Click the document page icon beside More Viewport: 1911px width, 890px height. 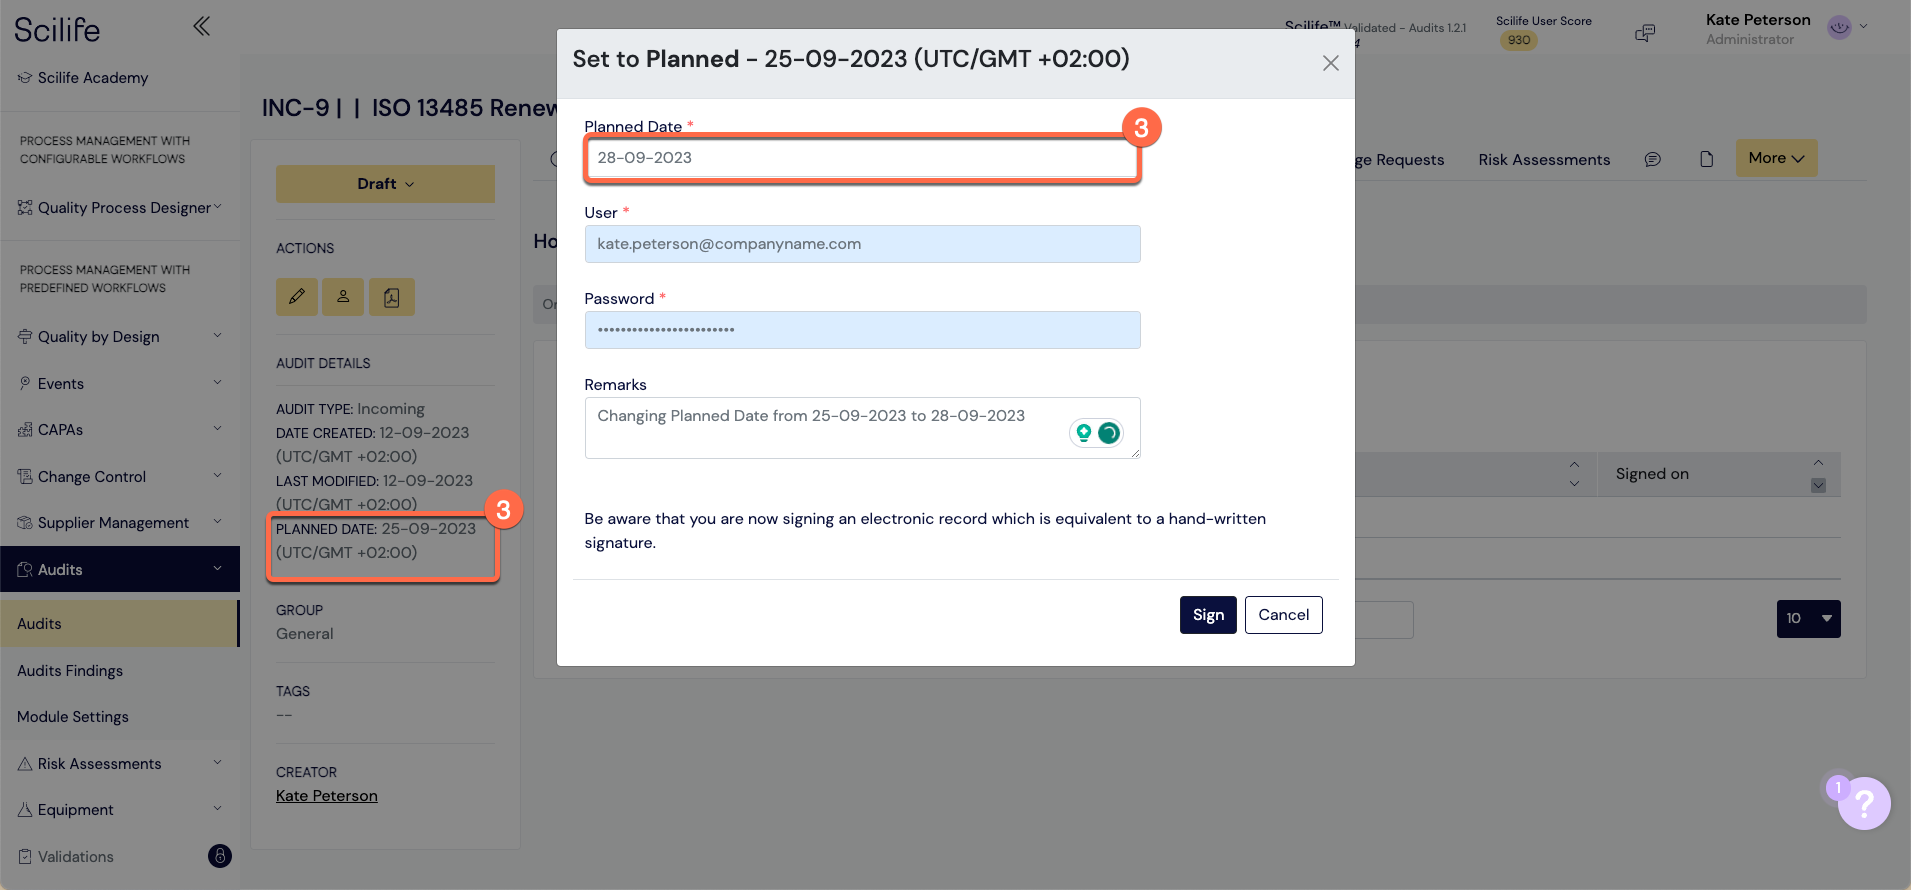click(1707, 159)
